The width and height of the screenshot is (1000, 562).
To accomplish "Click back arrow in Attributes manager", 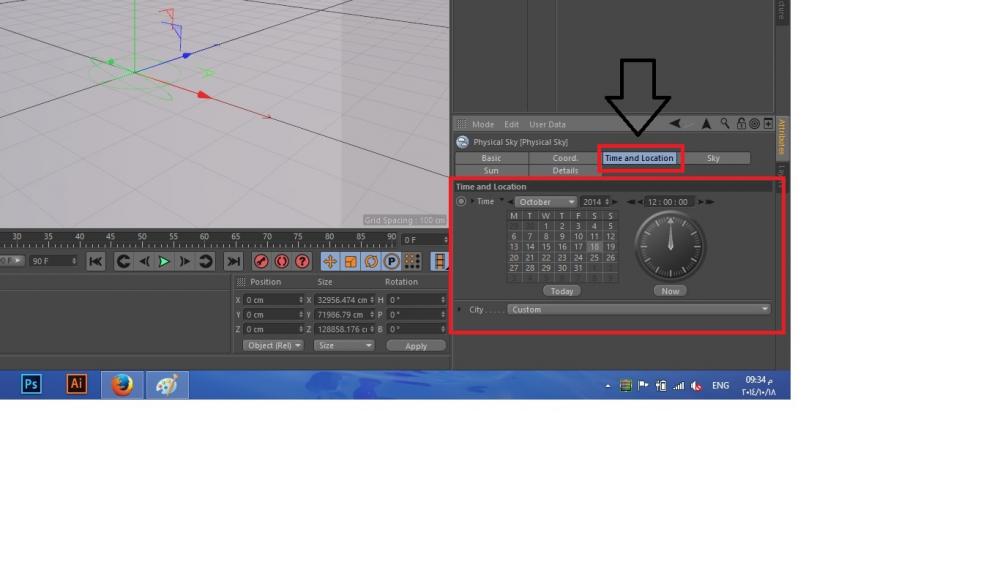I will click(x=675, y=124).
